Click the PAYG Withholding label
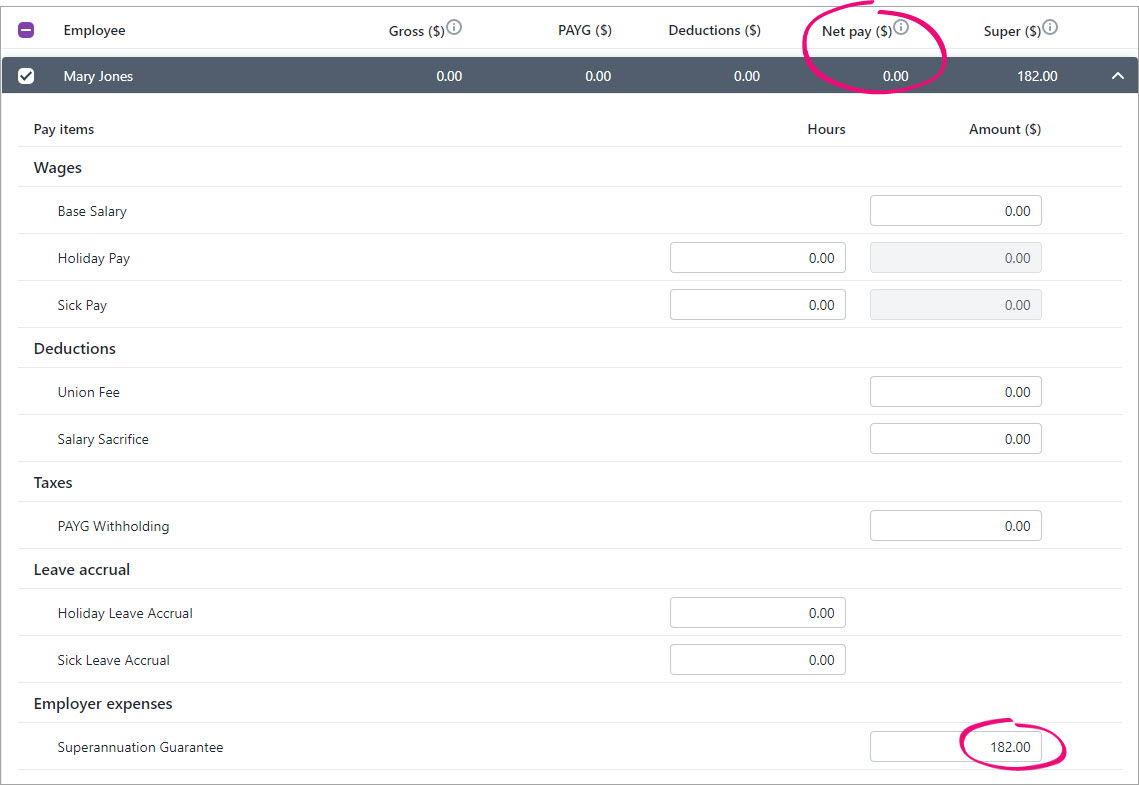 point(113,526)
